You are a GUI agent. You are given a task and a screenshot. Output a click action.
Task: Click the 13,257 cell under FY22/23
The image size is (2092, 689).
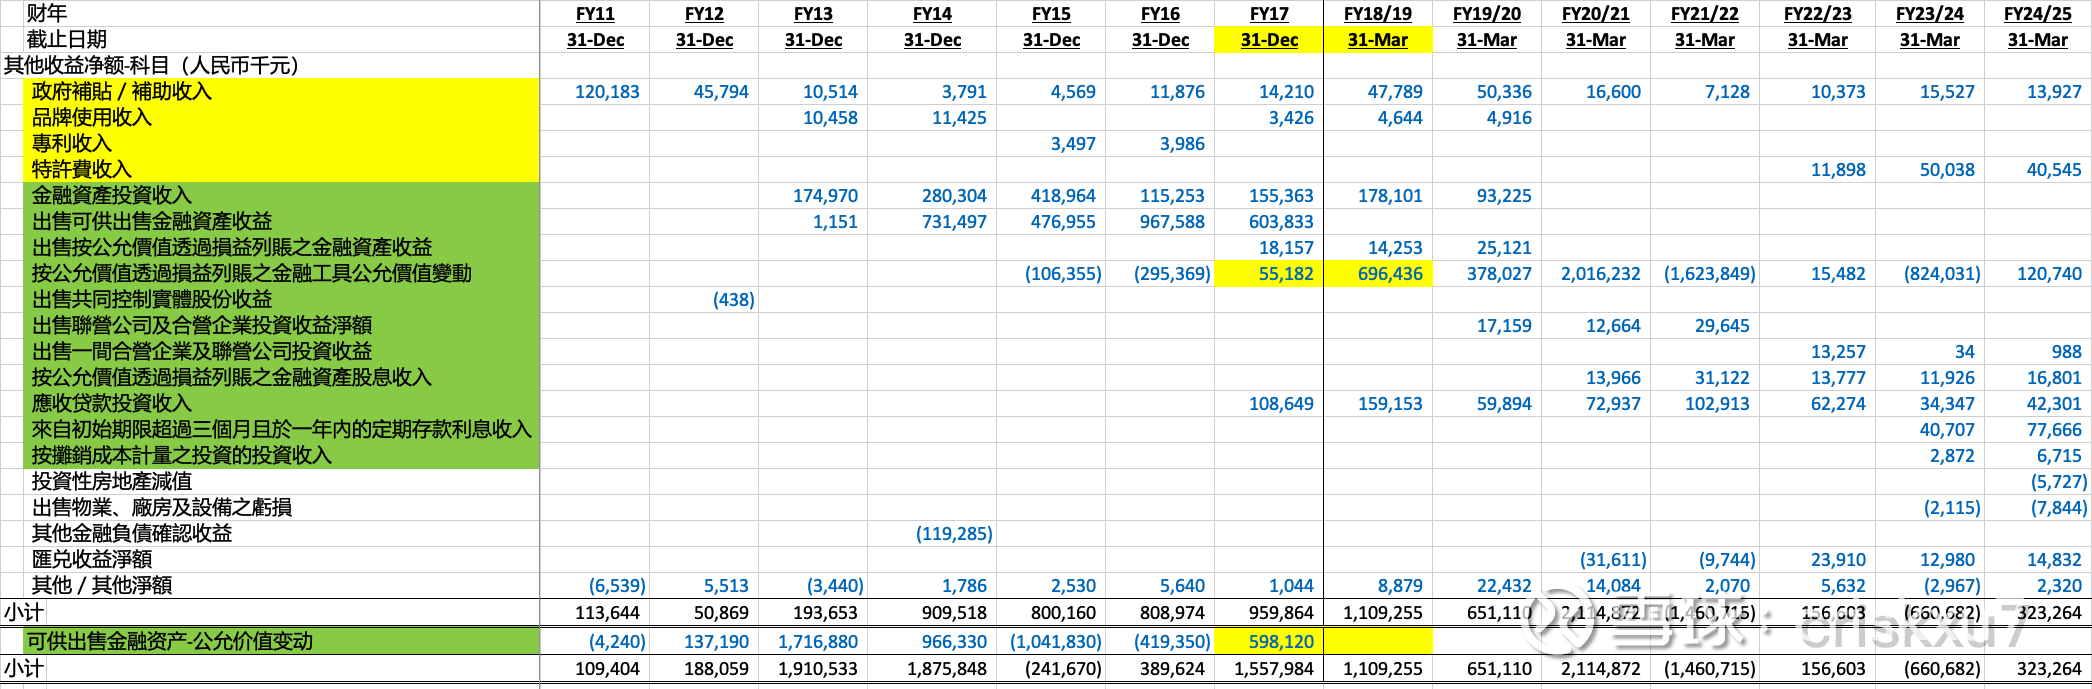(x=1838, y=352)
